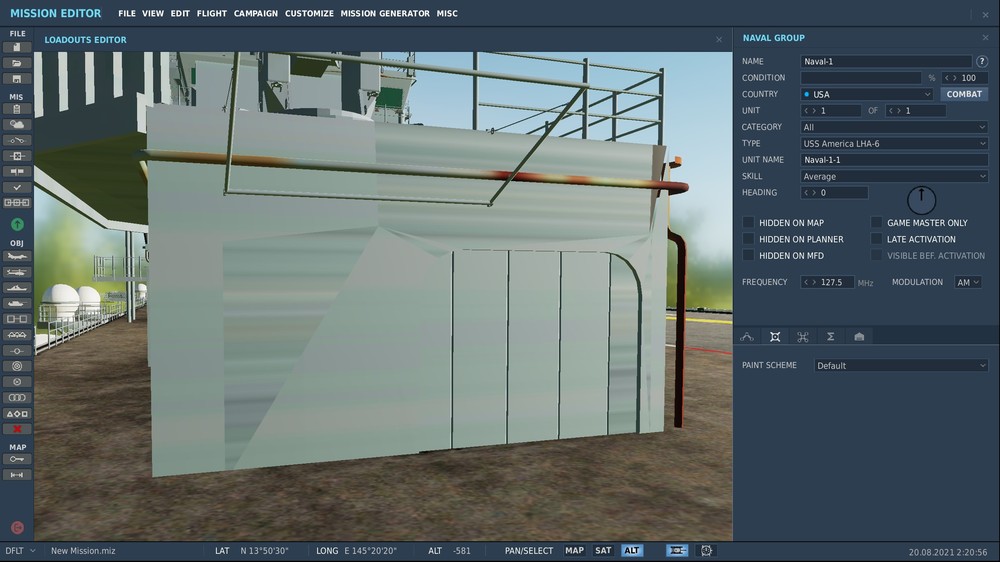The height and width of the screenshot is (562, 1000).
Task: Select the ground vehicle tank tool
Action: (x=17, y=304)
